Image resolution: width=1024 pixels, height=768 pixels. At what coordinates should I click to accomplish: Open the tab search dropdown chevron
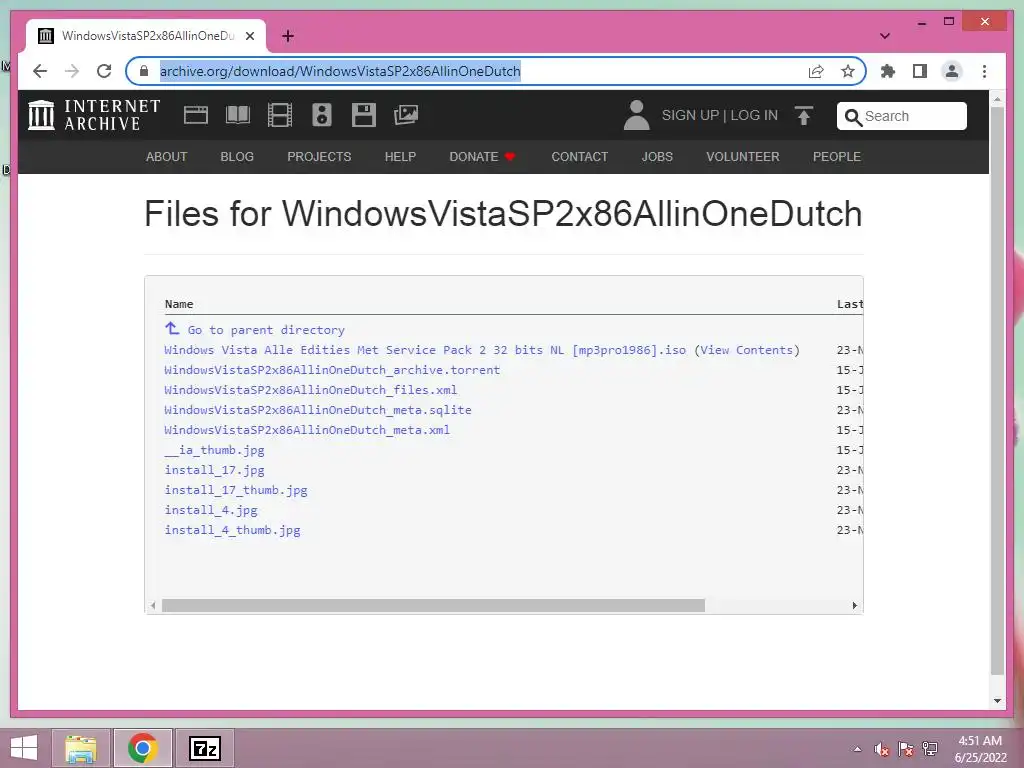click(885, 36)
